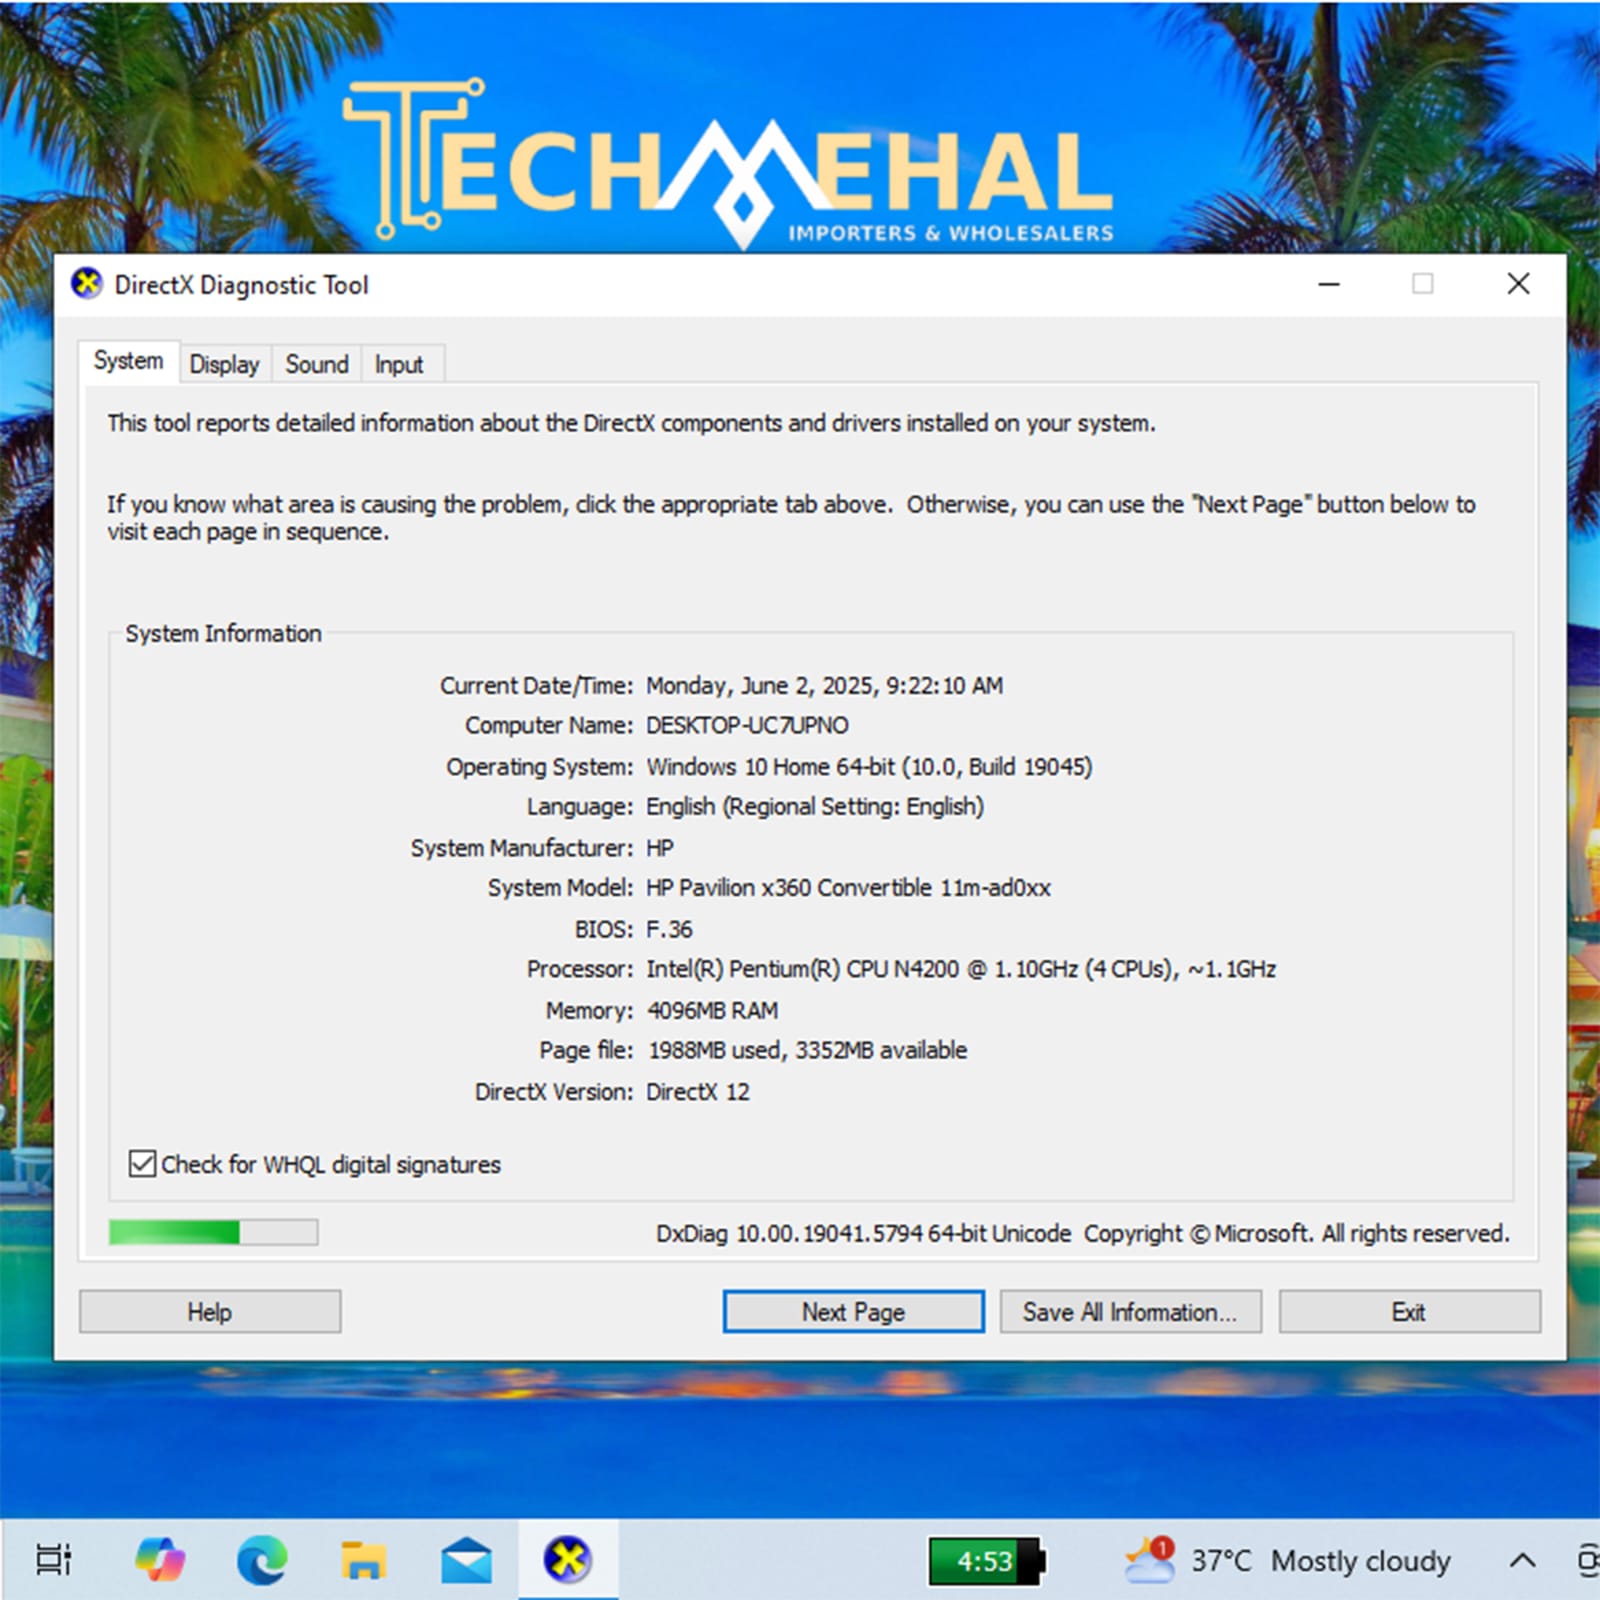Viewport: 1600px width, 1600px height.
Task: Click the 37°C Mostly cloudy text
Action: click(x=1320, y=1560)
